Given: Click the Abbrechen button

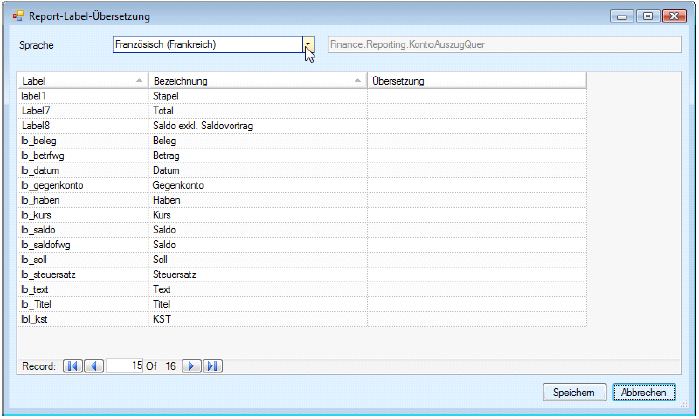Looking at the screenshot, I should coord(644,392).
